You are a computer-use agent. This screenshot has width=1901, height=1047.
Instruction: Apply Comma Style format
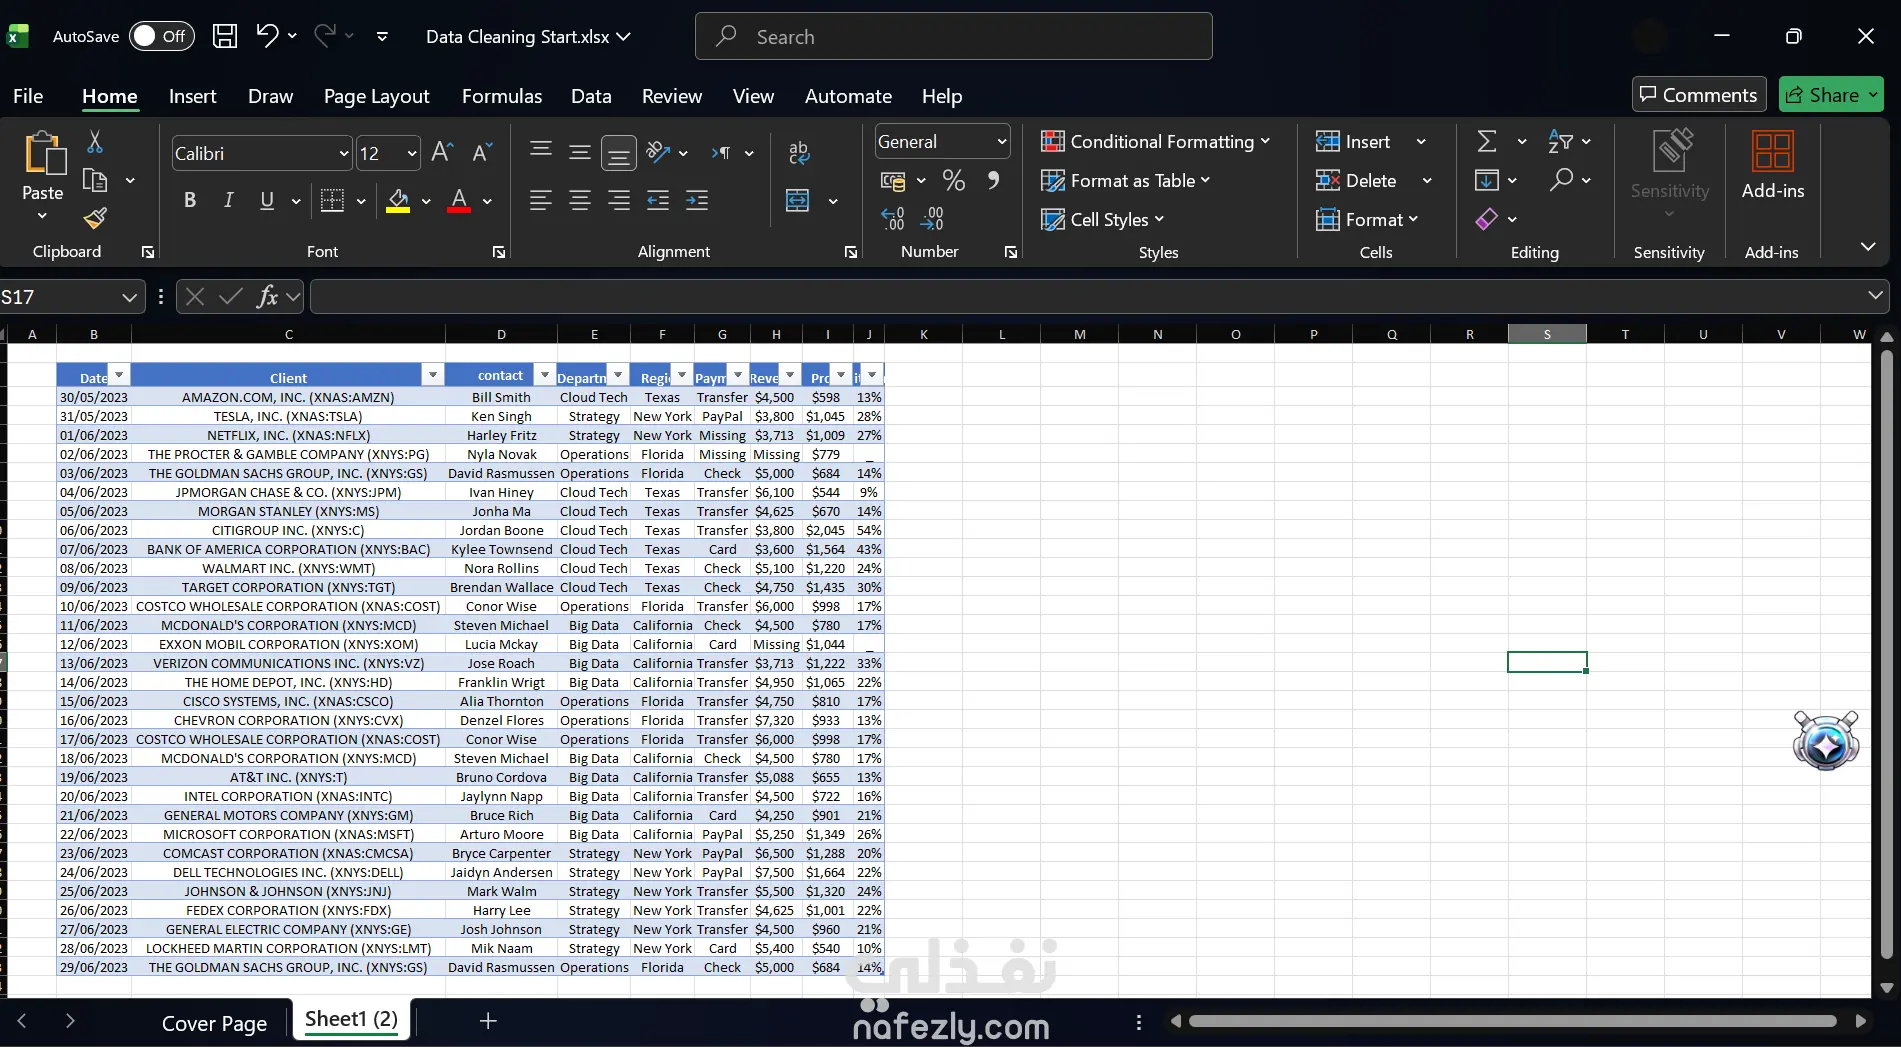[993, 180]
